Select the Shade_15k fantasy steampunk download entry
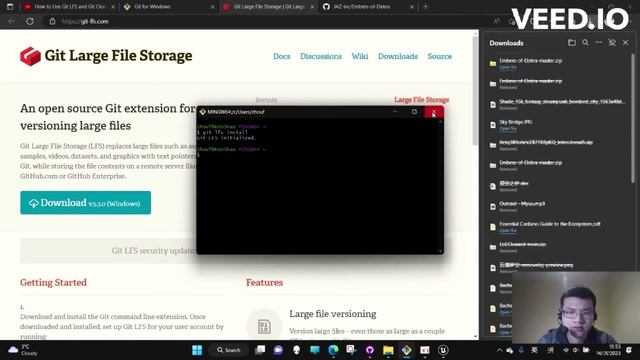The image size is (640, 360). pyautogui.click(x=558, y=104)
